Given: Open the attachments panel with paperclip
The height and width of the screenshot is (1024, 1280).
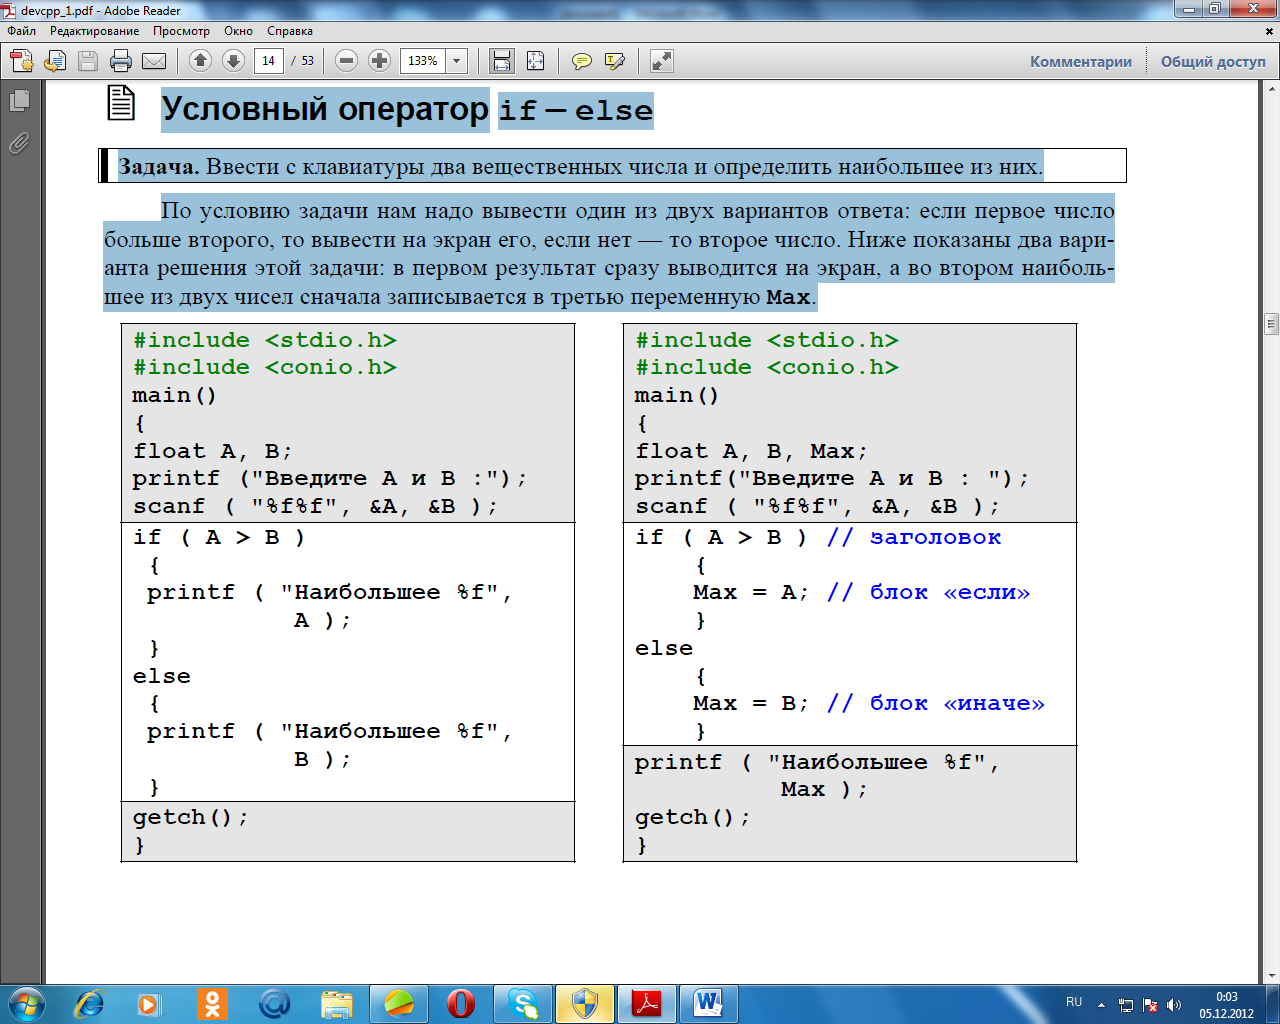Looking at the screenshot, I should click(x=19, y=143).
